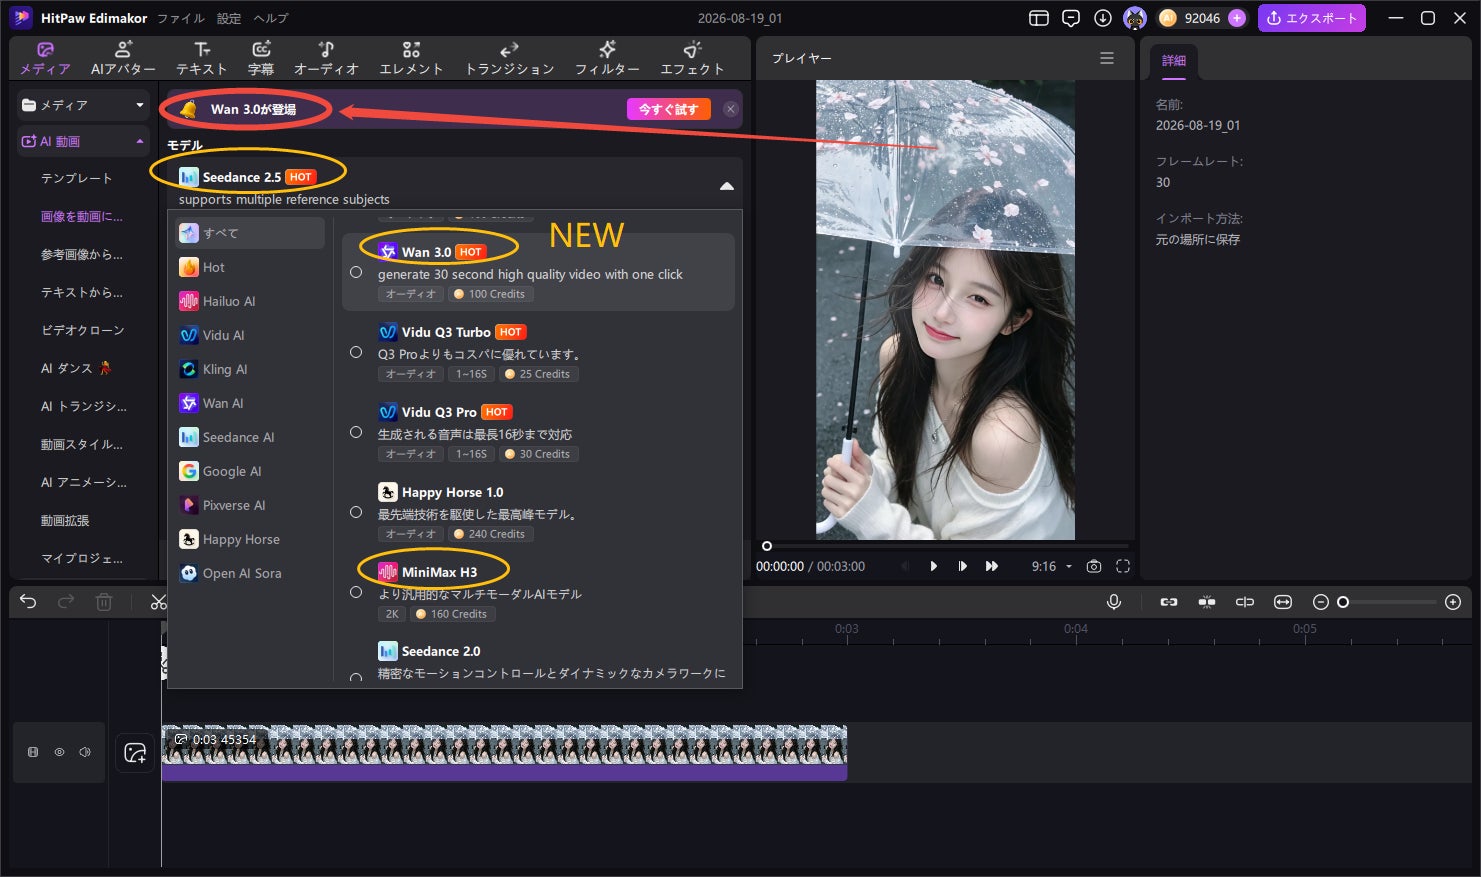Image resolution: width=1481 pixels, height=877 pixels.
Task: Open the Filters (フィルター) tab
Action: (x=607, y=58)
